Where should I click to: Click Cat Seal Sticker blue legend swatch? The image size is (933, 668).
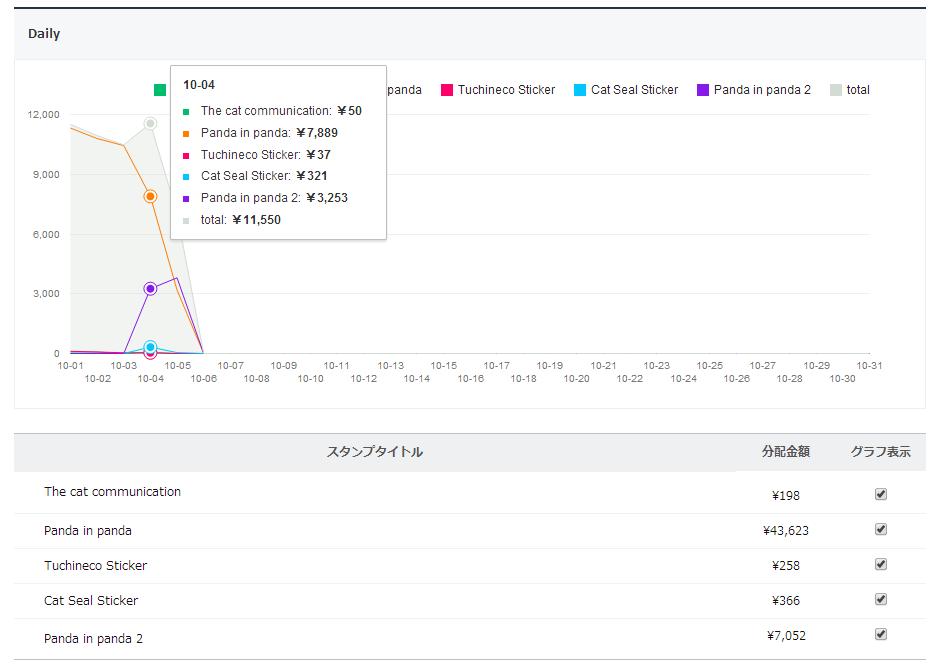coord(580,90)
